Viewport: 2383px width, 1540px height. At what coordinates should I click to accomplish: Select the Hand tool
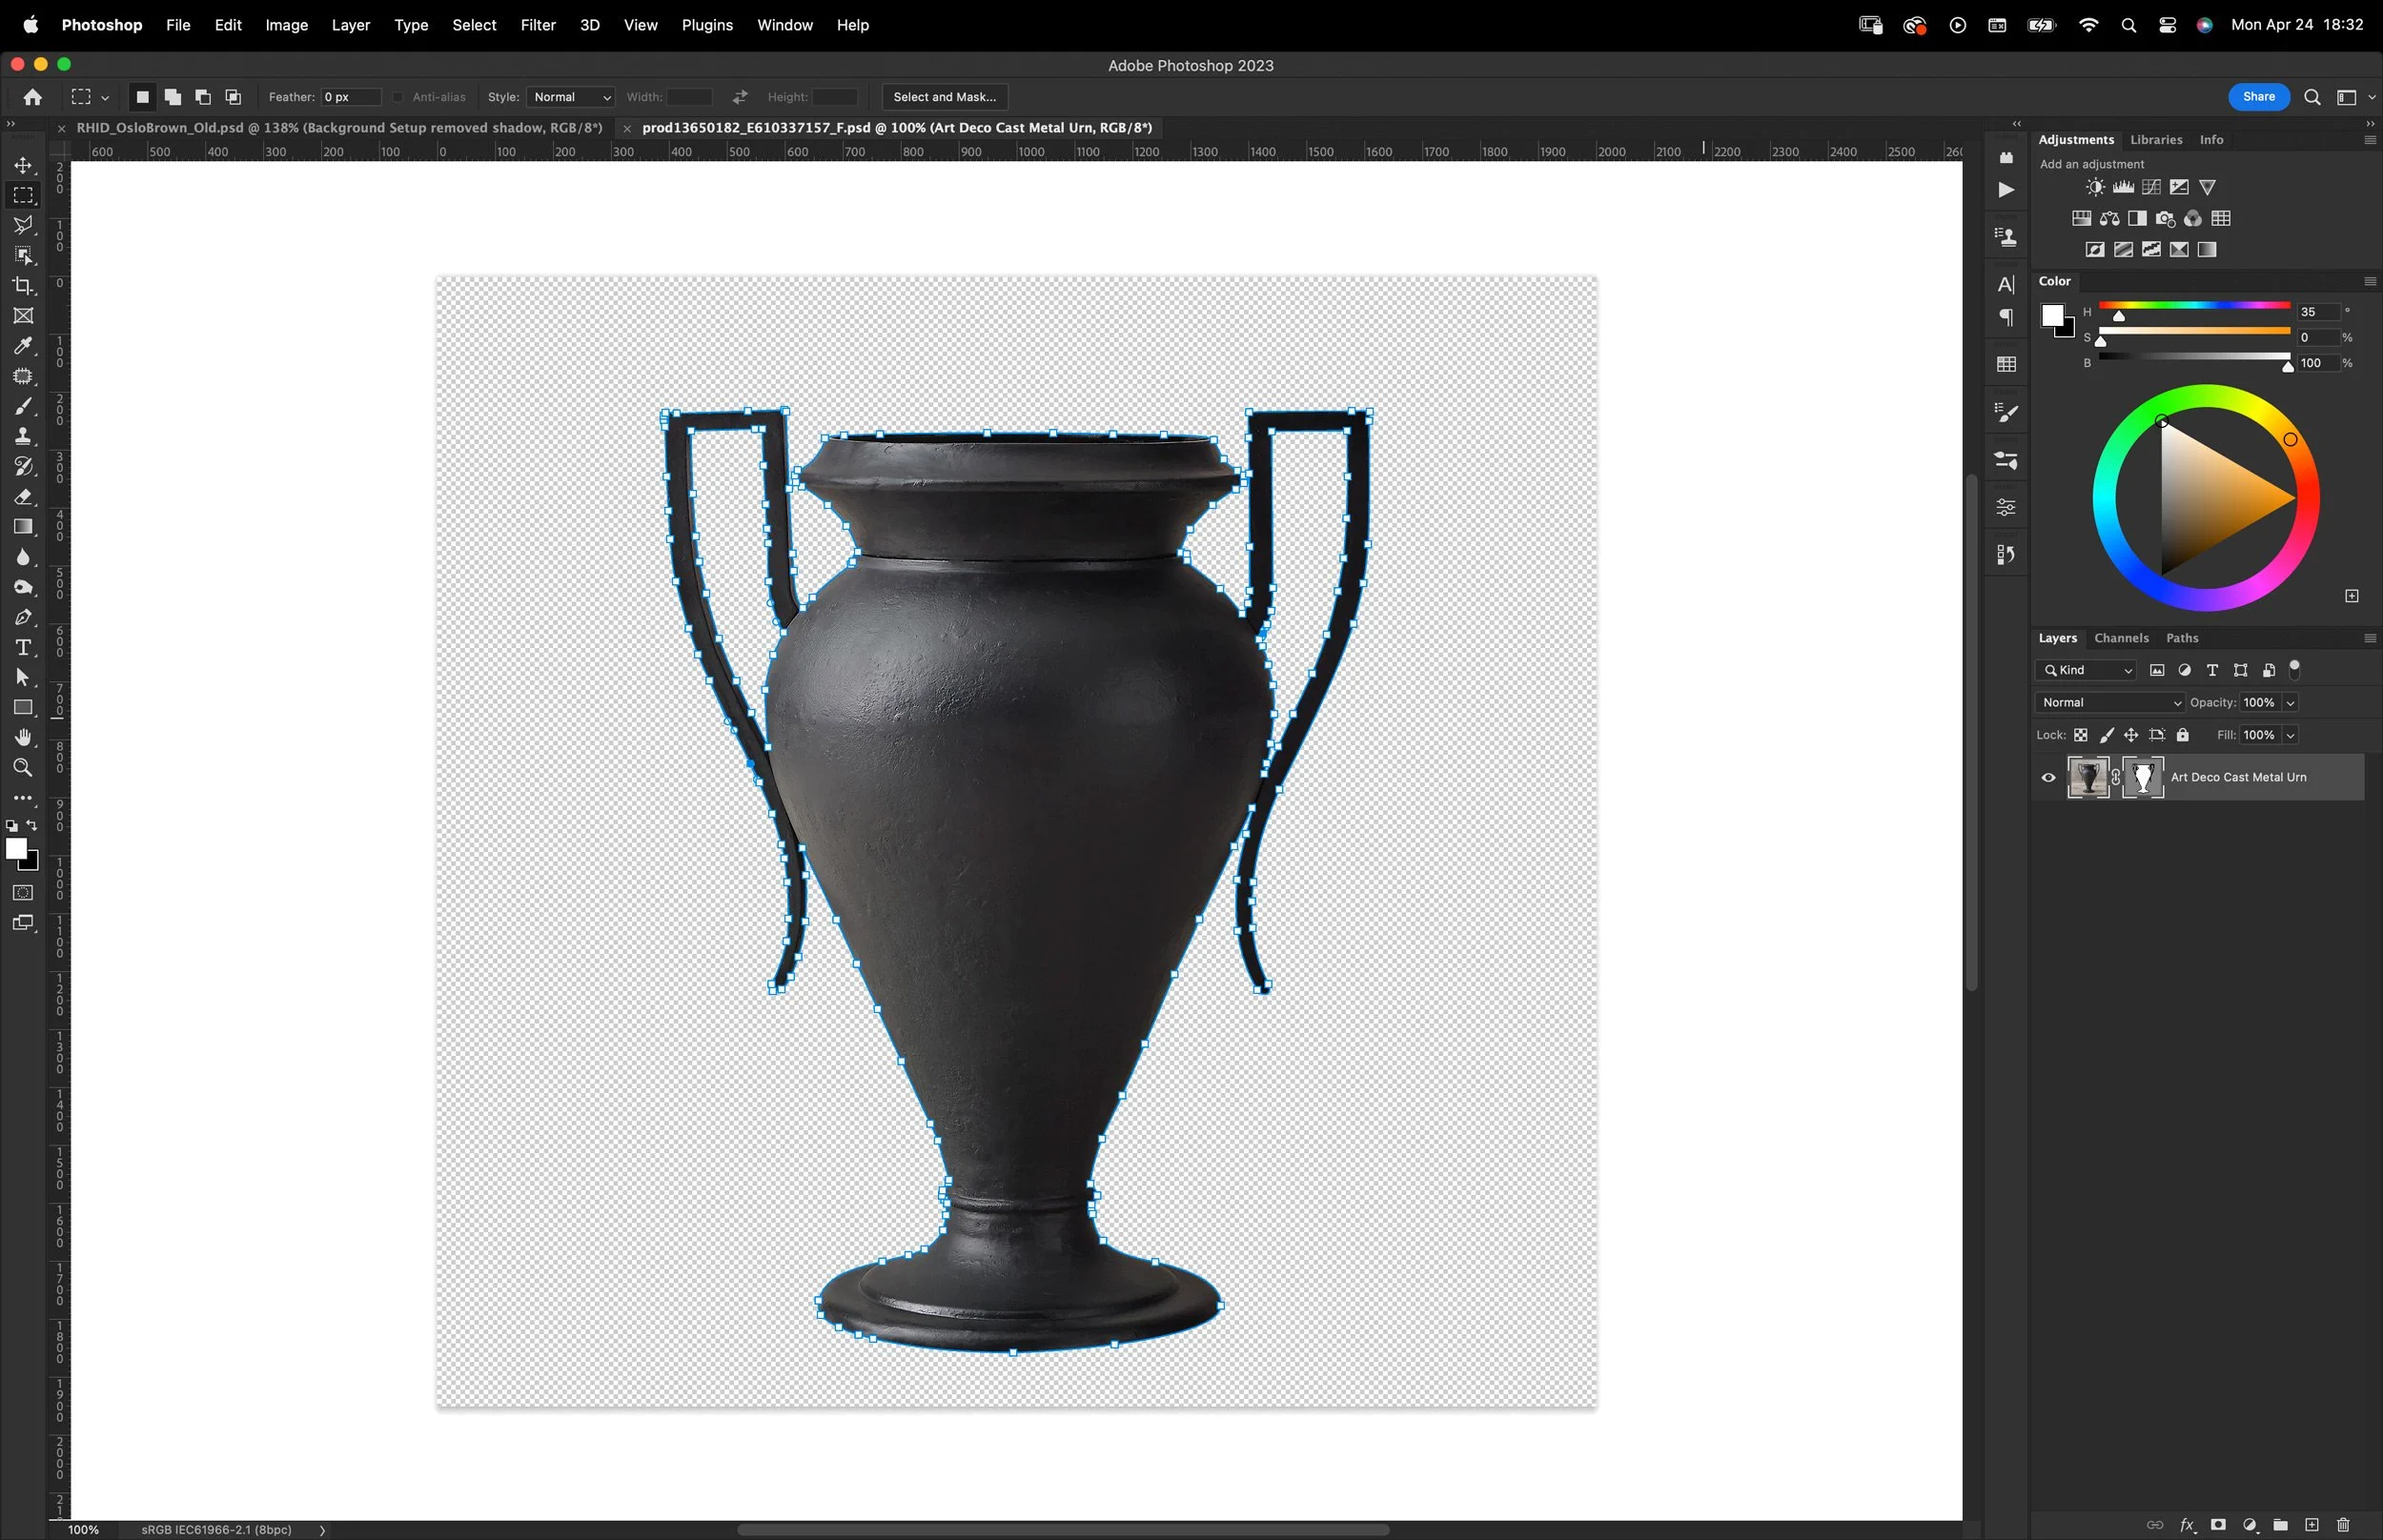tap(23, 738)
